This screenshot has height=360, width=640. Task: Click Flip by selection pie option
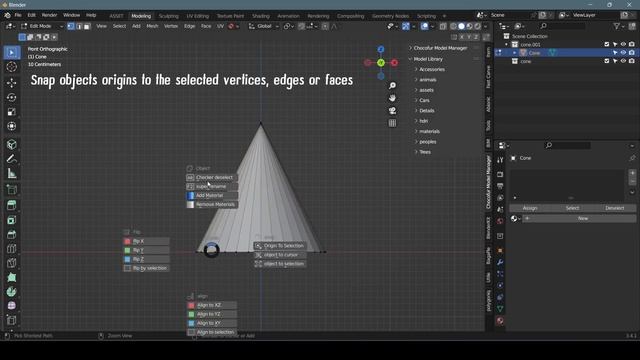pyautogui.click(x=146, y=268)
